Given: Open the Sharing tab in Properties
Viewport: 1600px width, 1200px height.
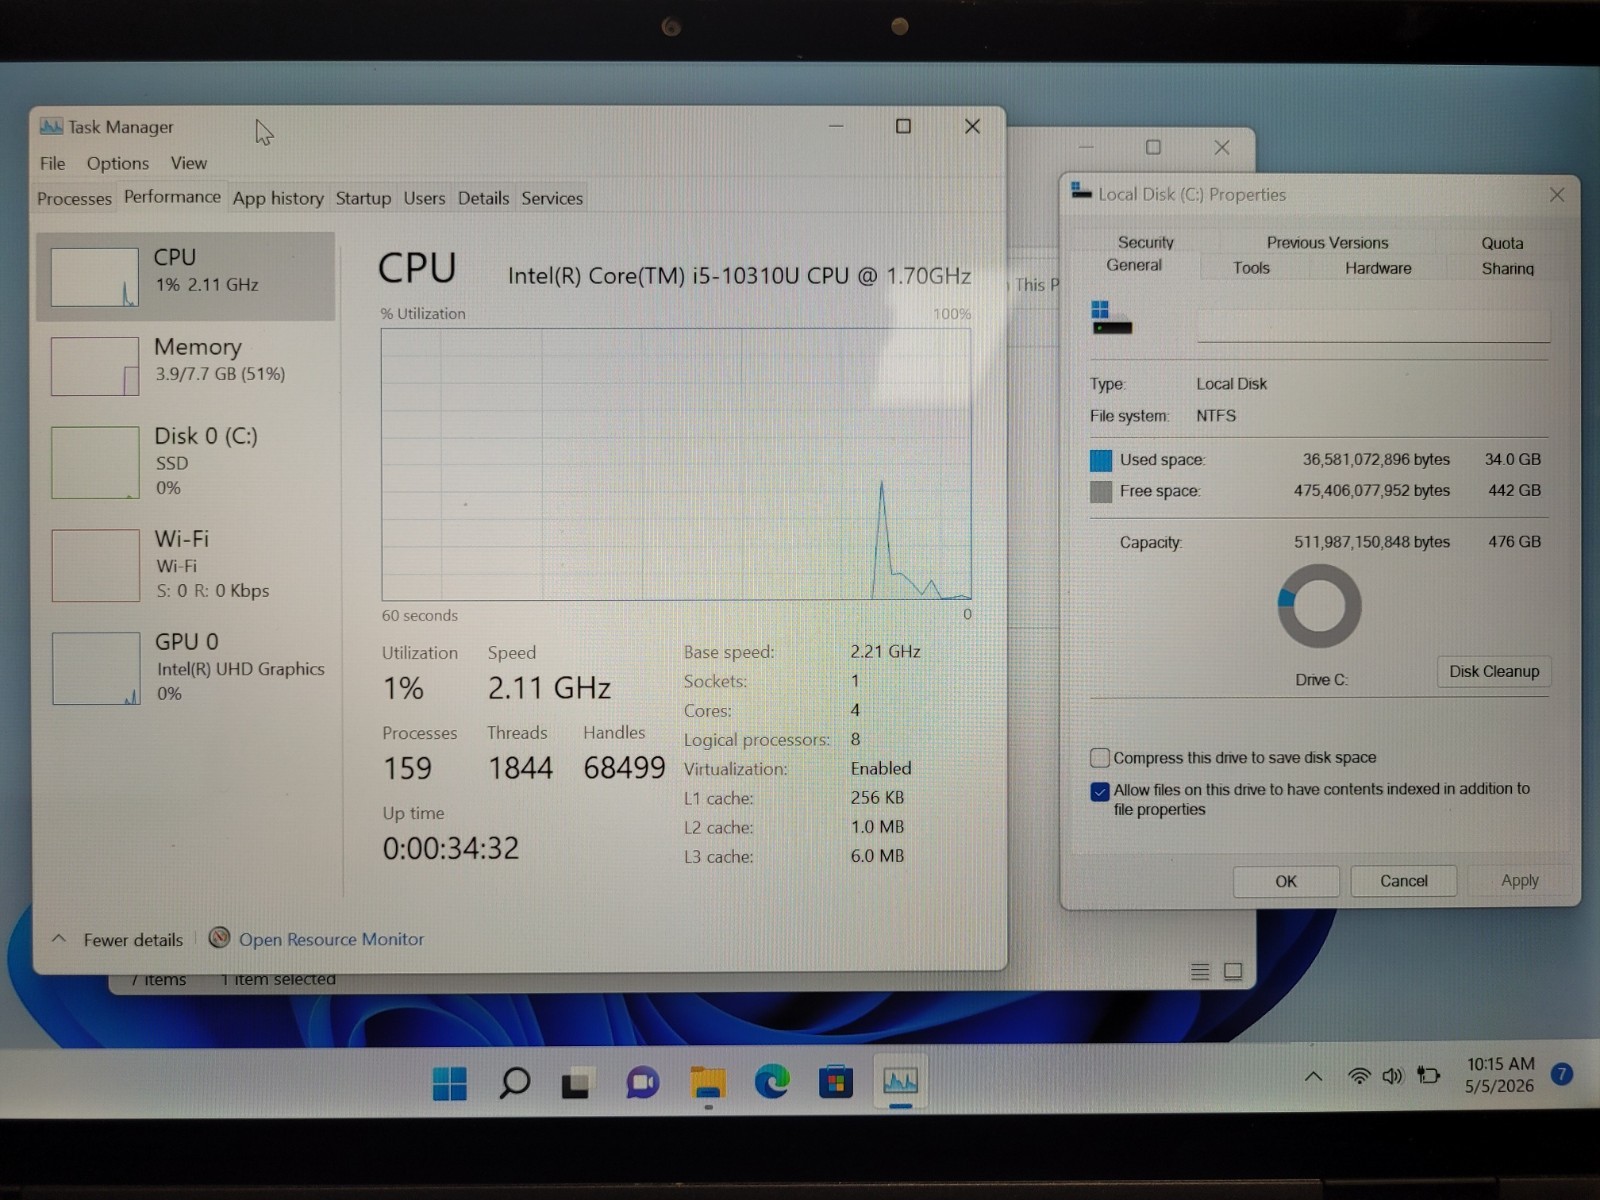Looking at the screenshot, I should coord(1508,268).
